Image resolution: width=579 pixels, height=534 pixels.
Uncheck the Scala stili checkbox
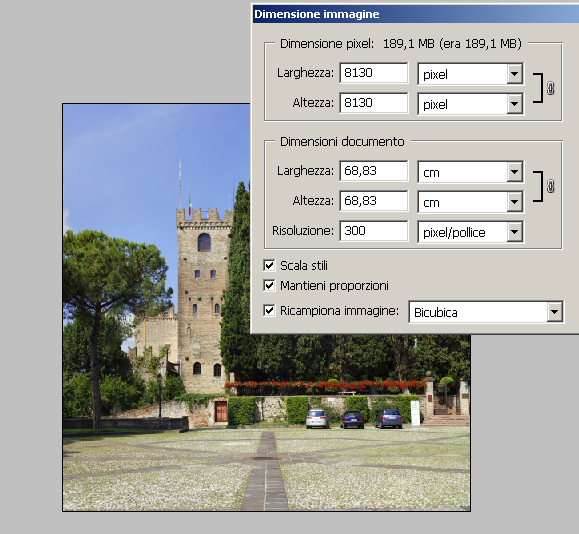(x=269, y=265)
